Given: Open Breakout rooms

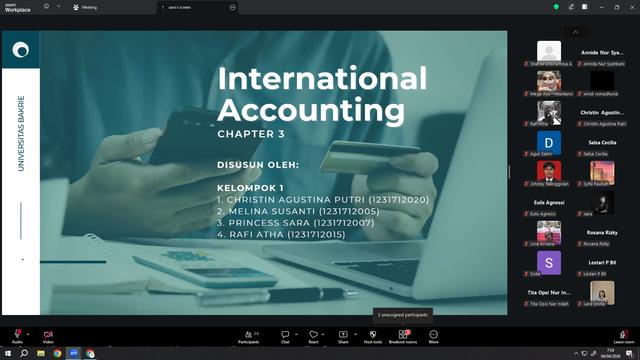Looking at the screenshot, I should click(403, 337).
